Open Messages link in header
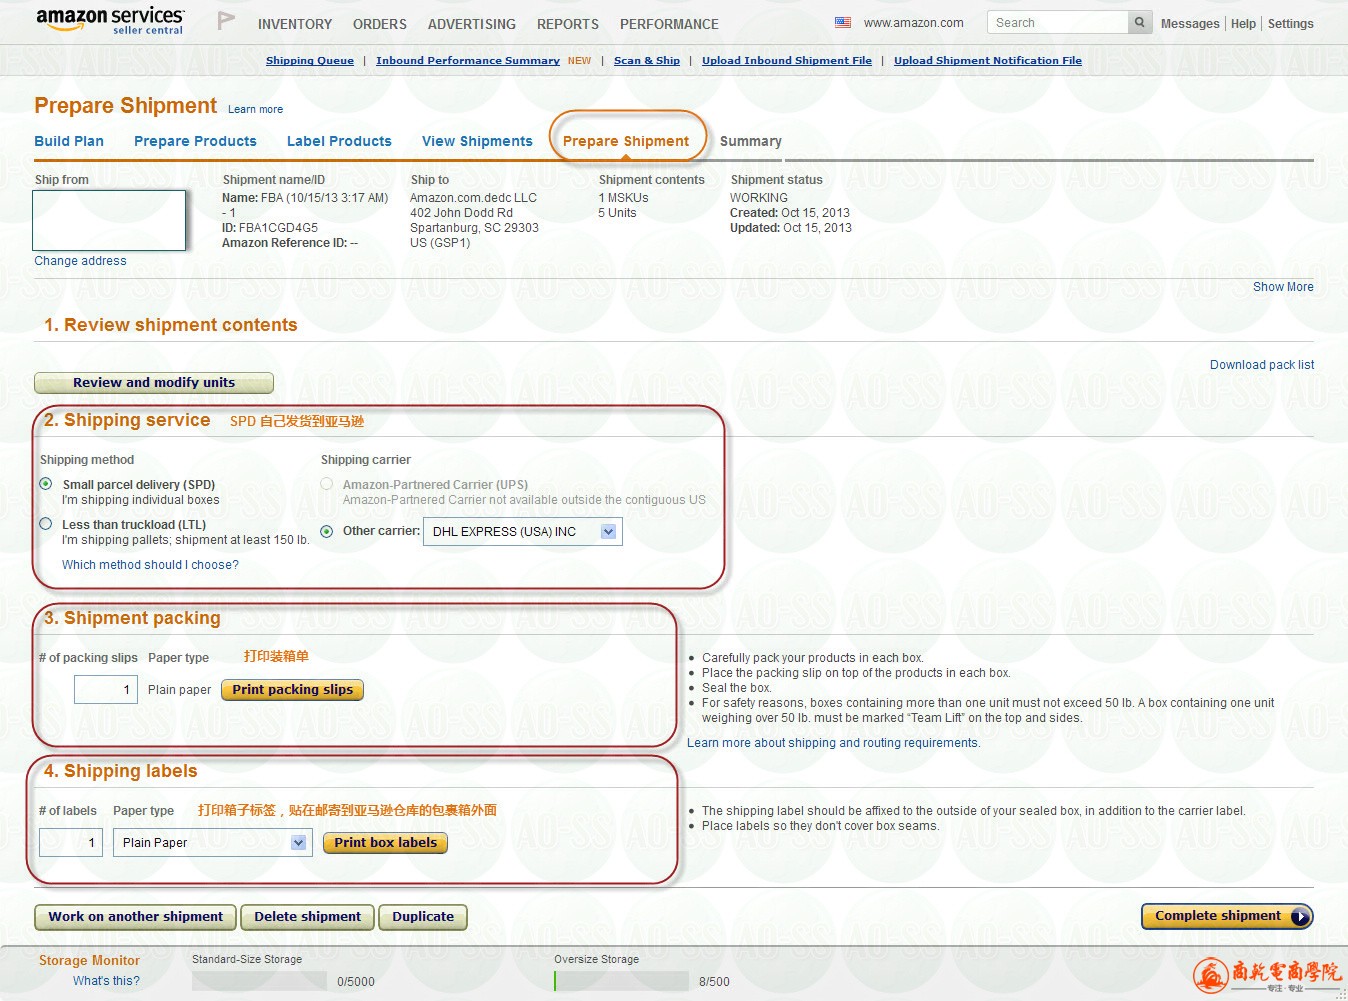Image resolution: width=1348 pixels, height=1001 pixels. 1190,24
